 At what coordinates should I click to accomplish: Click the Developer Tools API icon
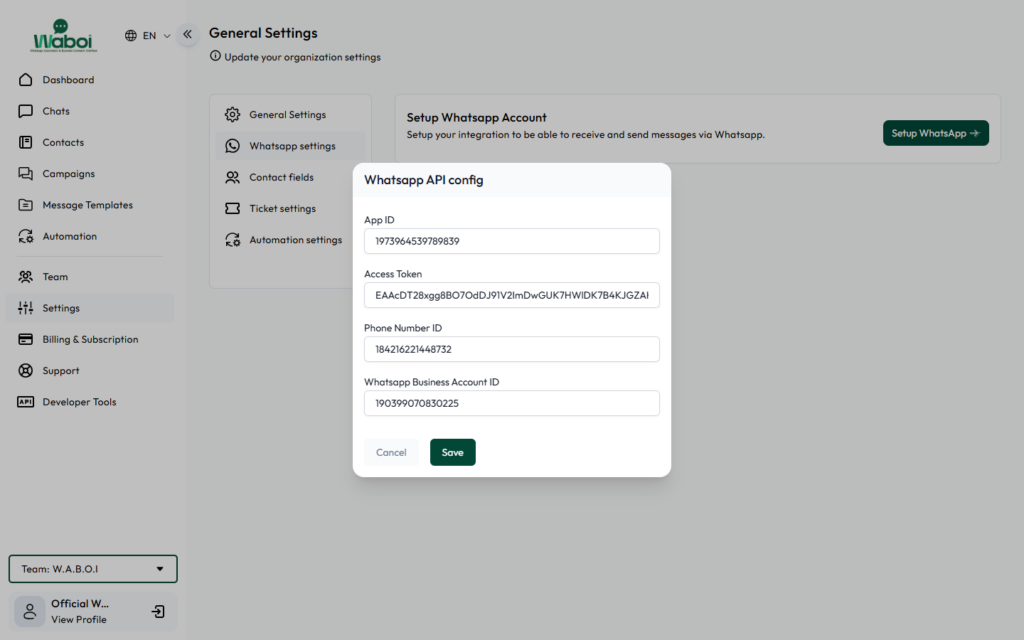point(25,402)
